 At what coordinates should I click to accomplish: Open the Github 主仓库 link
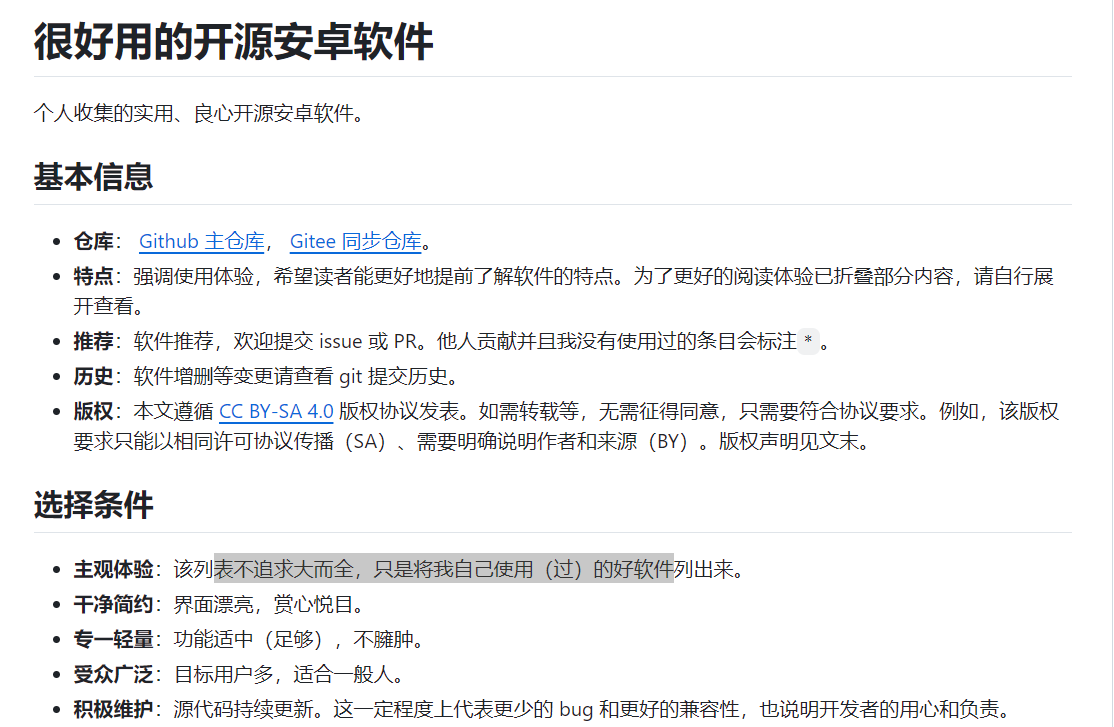pos(201,241)
